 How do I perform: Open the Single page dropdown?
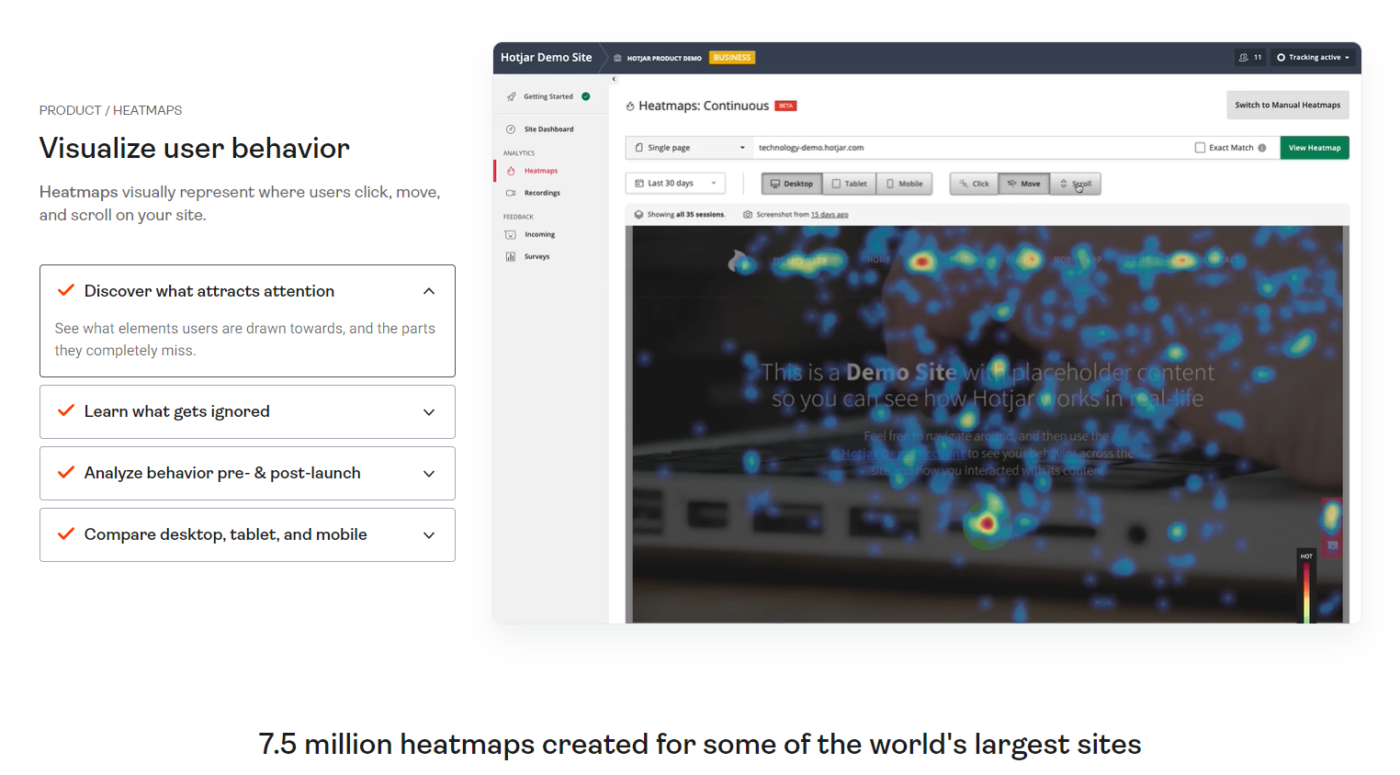(x=689, y=148)
